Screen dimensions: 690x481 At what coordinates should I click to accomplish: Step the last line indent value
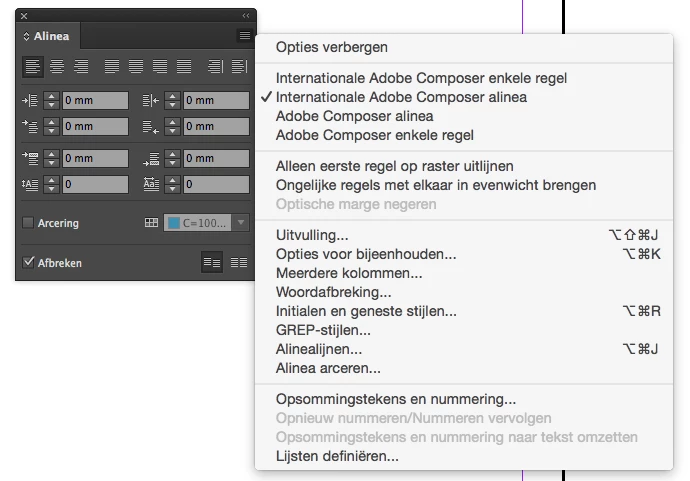172,127
